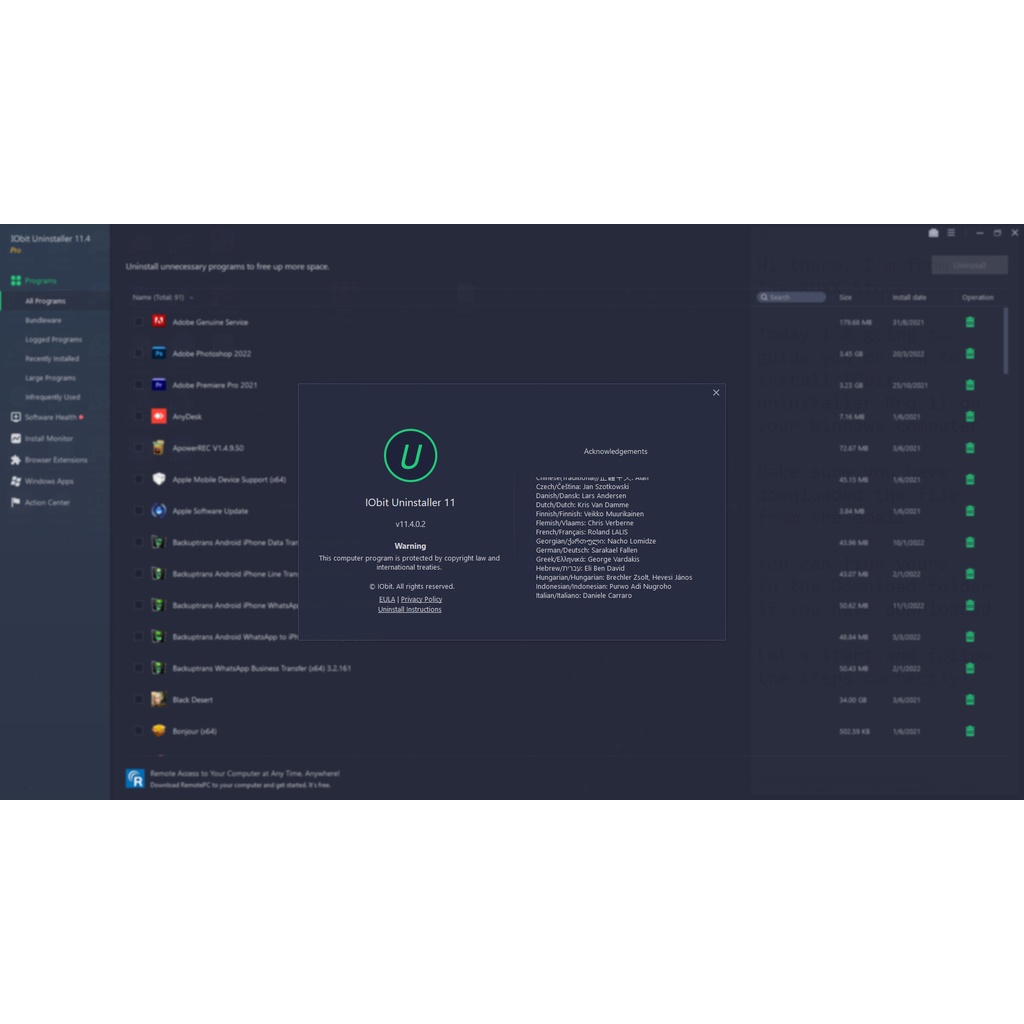The height and width of the screenshot is (1024, 1024).
Task: Open the EULA link in About dialog
Action: [x=387, y=599]
